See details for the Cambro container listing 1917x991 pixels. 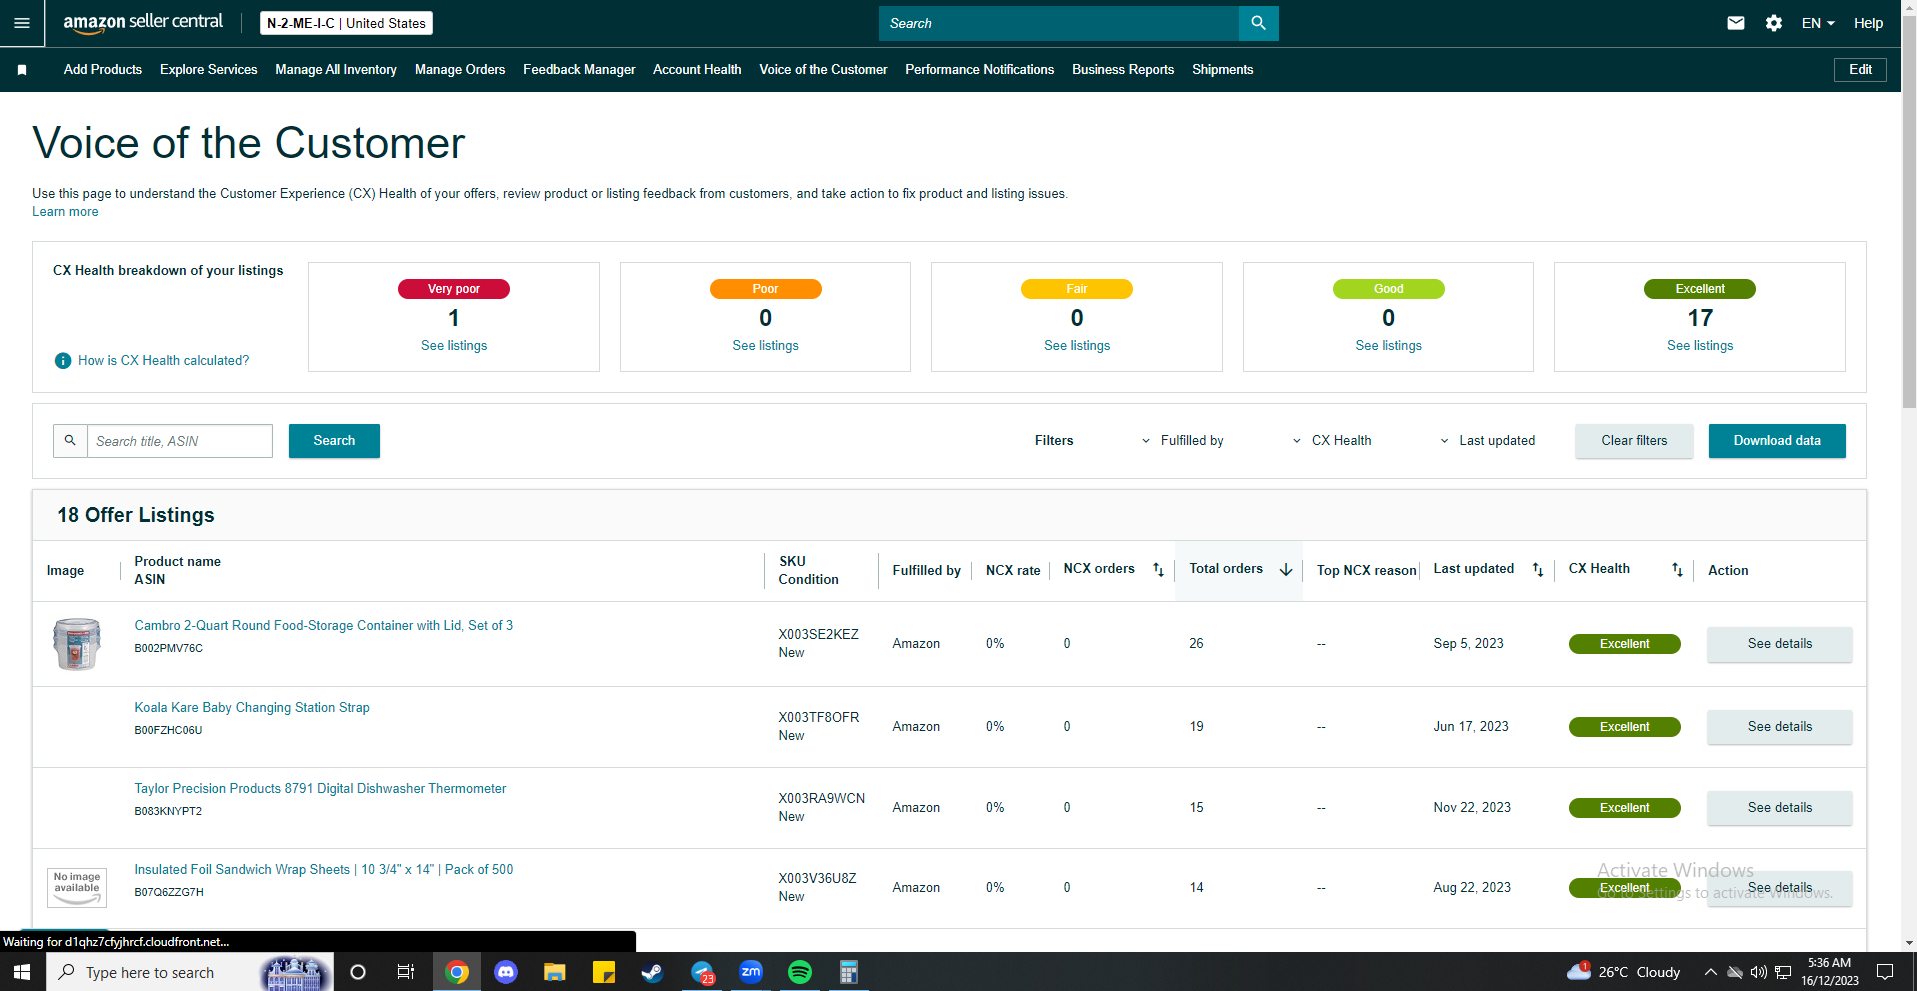(x=1780, y=644)
